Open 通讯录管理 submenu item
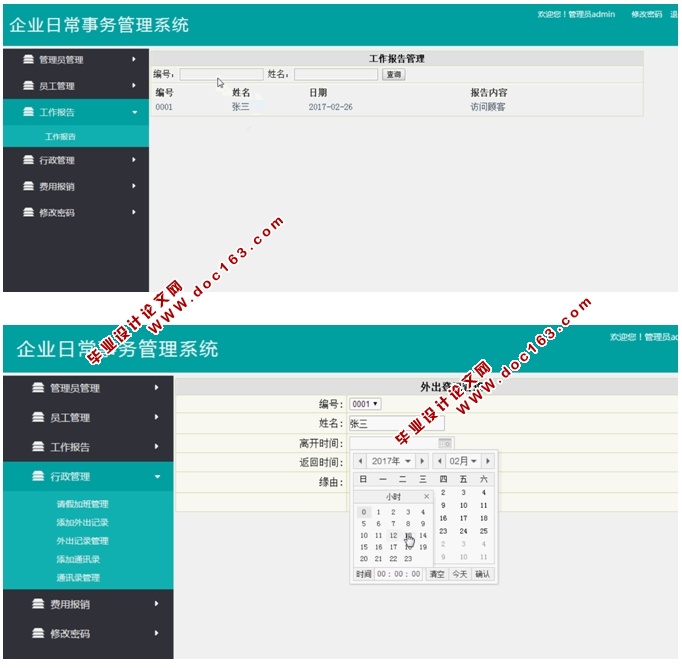This screenshot has width=682, height=668. [x=78, y=578]
